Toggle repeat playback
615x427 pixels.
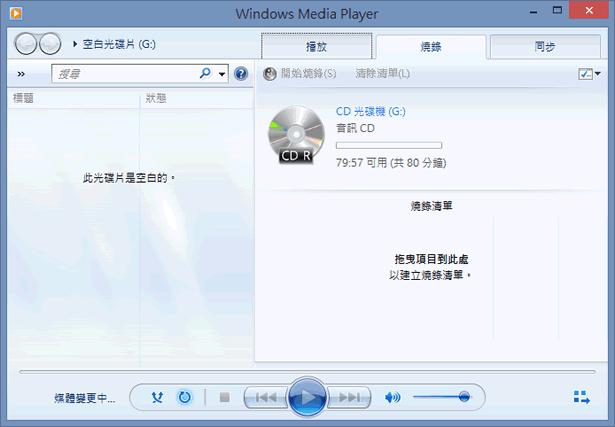coord(184,398)
